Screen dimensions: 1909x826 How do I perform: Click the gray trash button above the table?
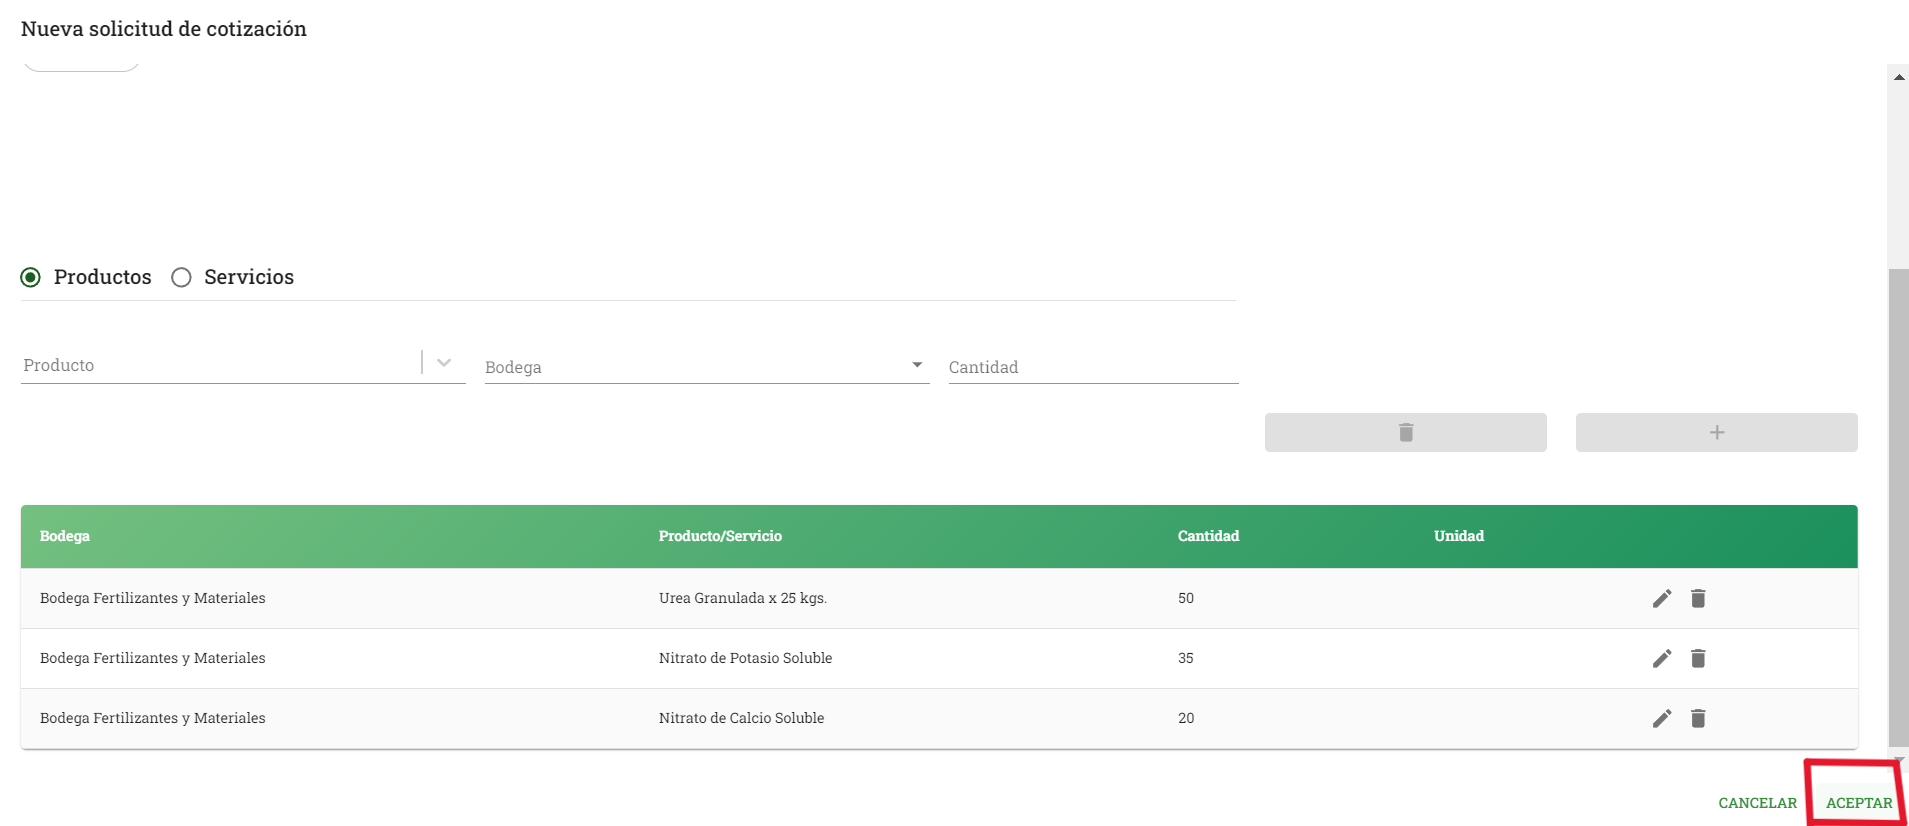[1405, 432]
